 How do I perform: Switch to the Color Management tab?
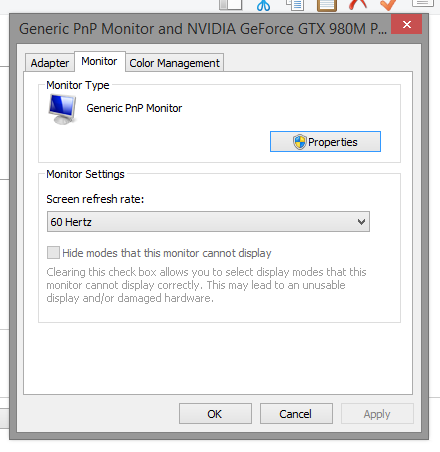click(x=174, y=62)
